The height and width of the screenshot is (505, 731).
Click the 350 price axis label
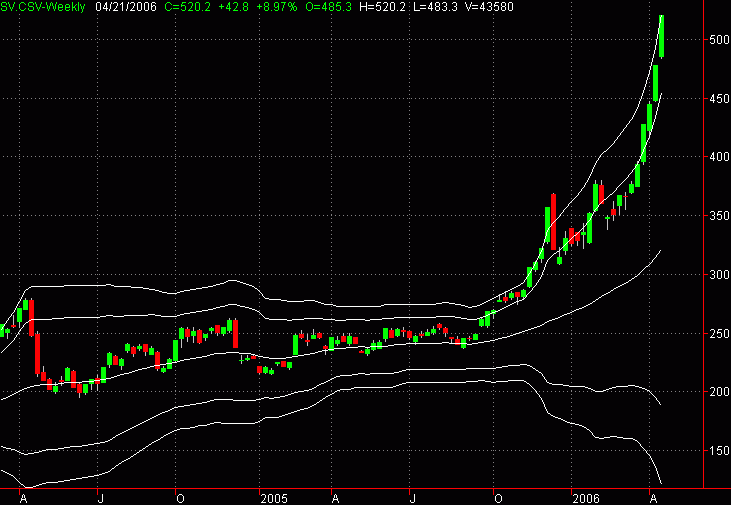[719, 215]
